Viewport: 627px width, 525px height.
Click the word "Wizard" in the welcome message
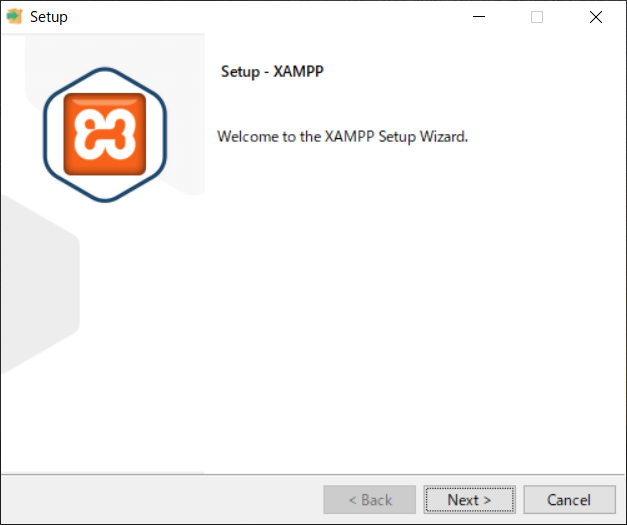point(442,137)
